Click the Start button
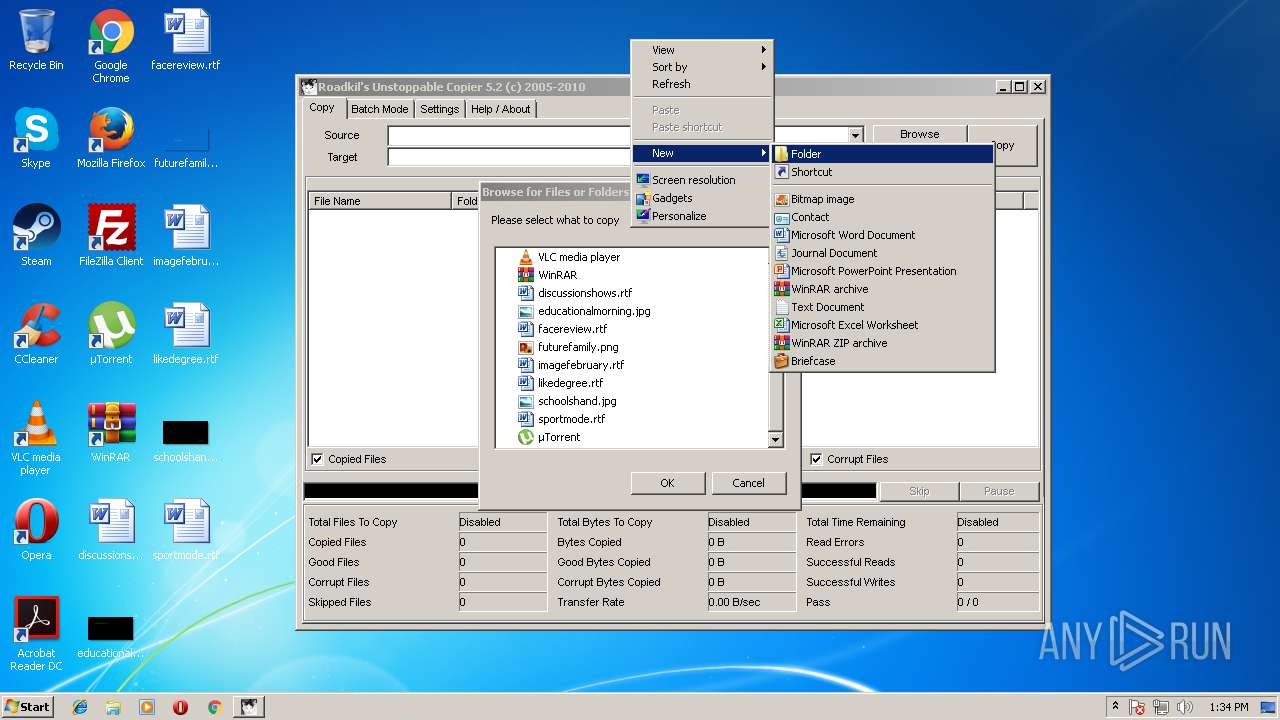The image size is (1280, 720). tap(27, 707)
